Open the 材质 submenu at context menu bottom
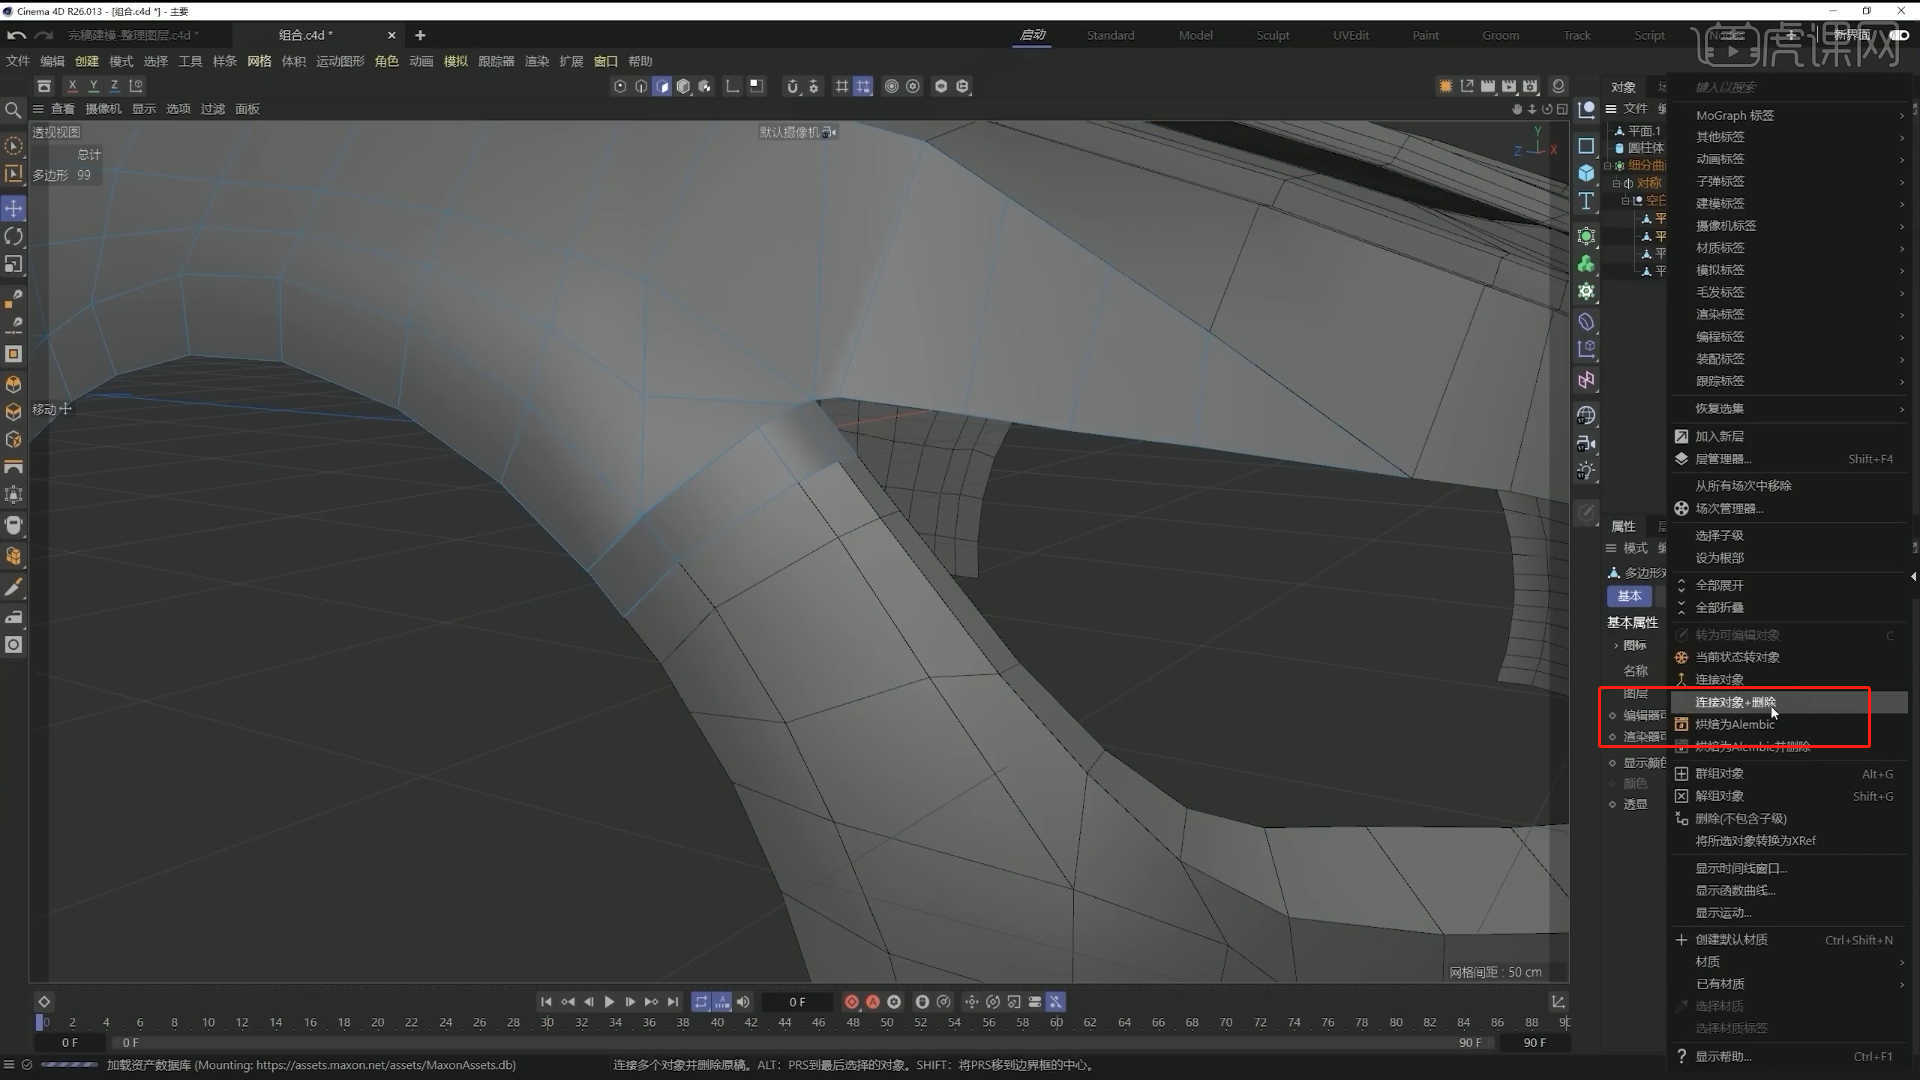The image size is (1920, 1080). 1790,962
